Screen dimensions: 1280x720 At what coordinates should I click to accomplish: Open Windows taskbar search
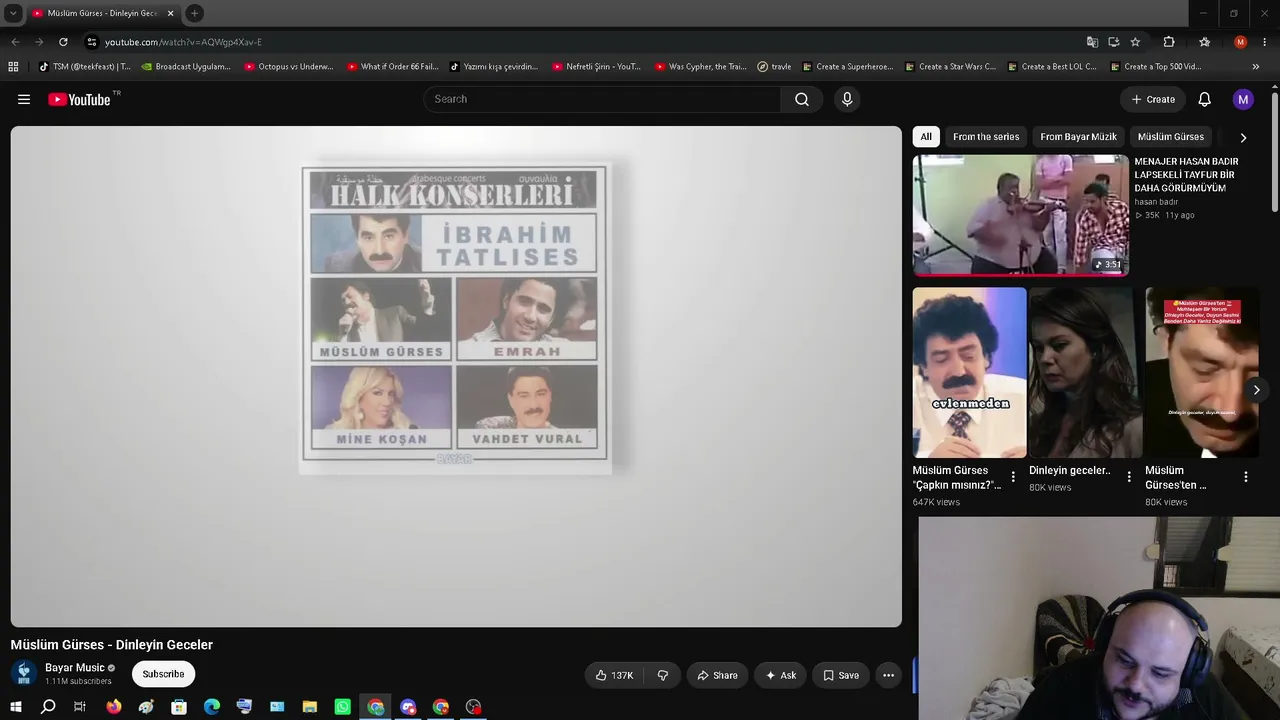48,707
